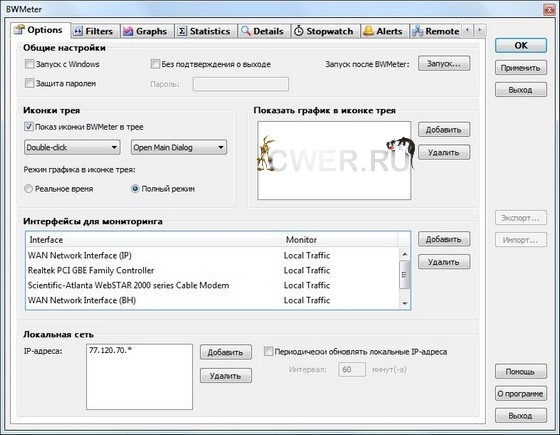Toggle Без подтверждения о выходе checkbox

[155, 64]
